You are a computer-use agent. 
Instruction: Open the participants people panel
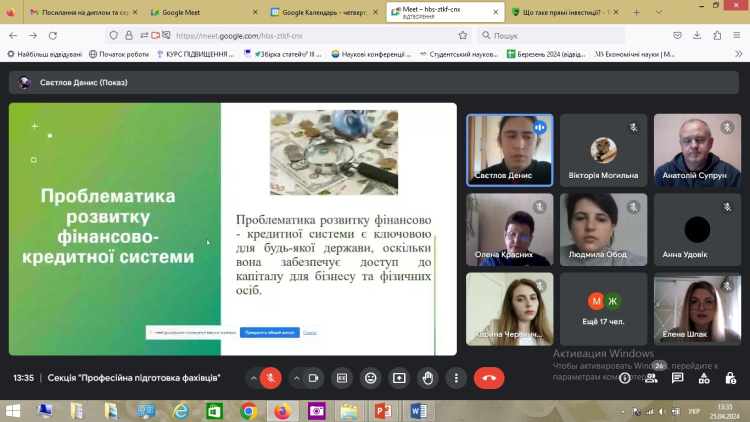652,378
